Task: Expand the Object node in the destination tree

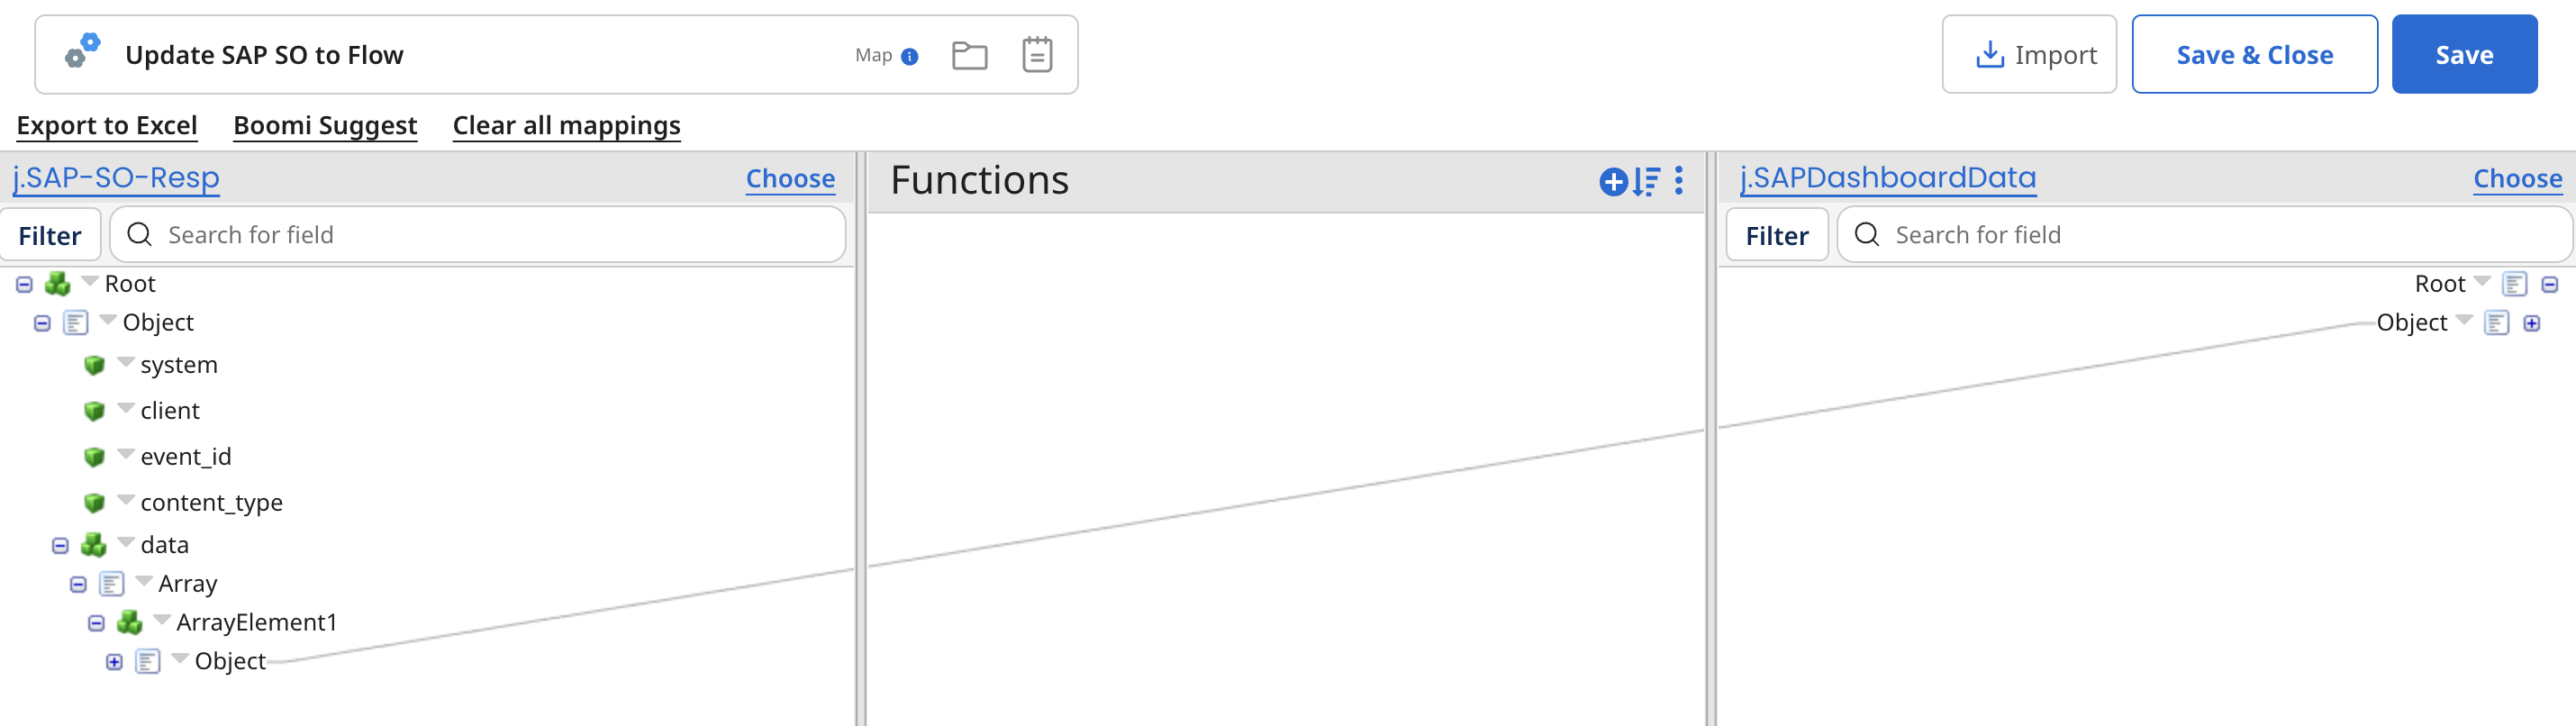Action: pyautogui.click(x=2532, y=322)
